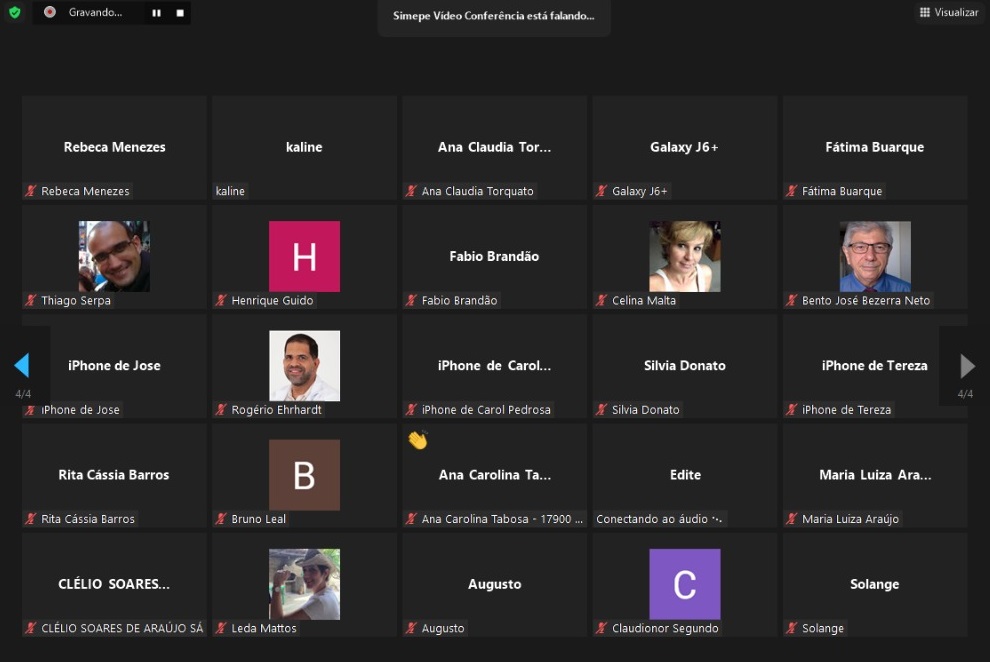Click muted mic icon beside Solange
990x662 pixels.
pyautogui.click(x=792, y=628)
